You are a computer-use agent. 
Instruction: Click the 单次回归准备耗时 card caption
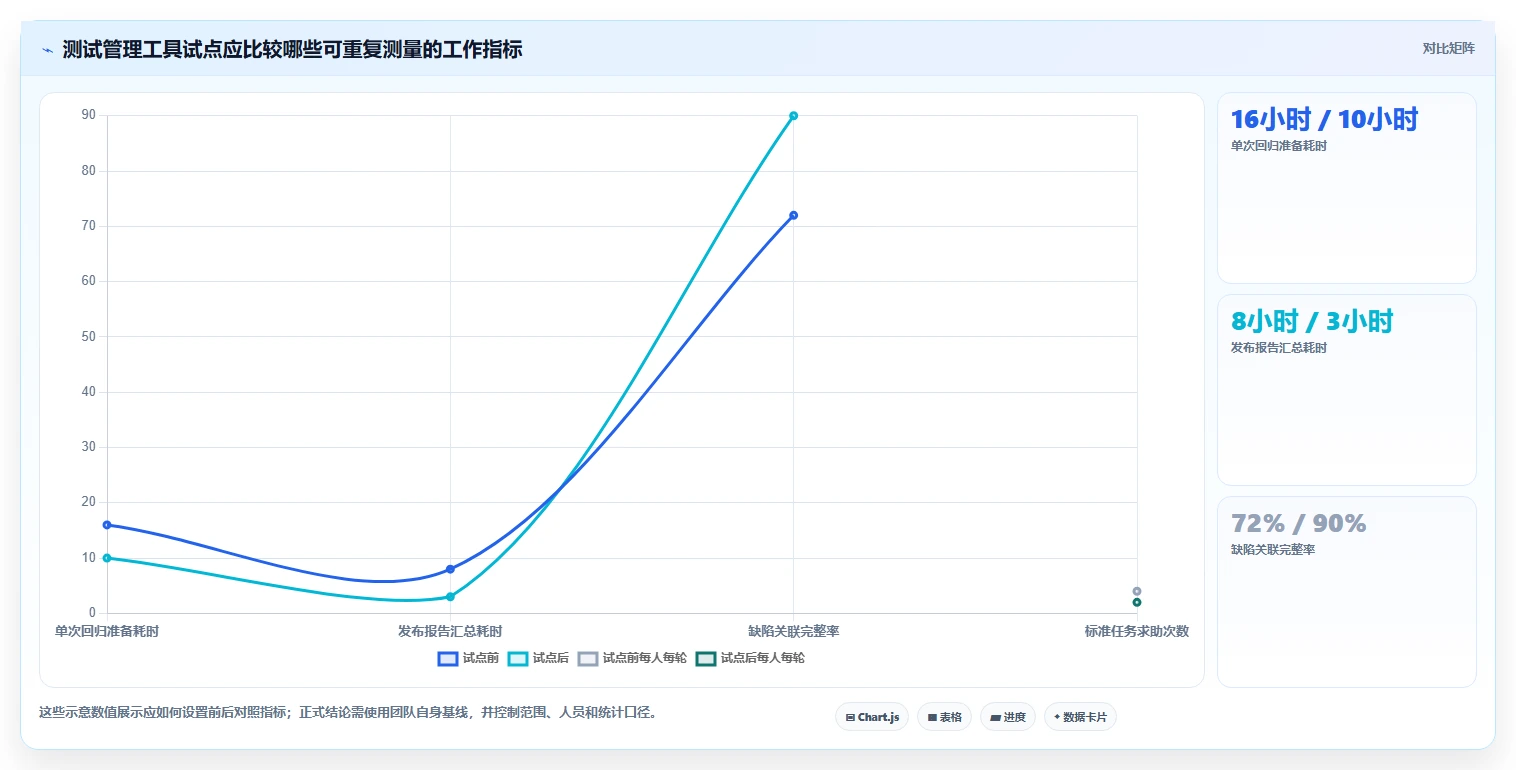[x=1279, y=146]
